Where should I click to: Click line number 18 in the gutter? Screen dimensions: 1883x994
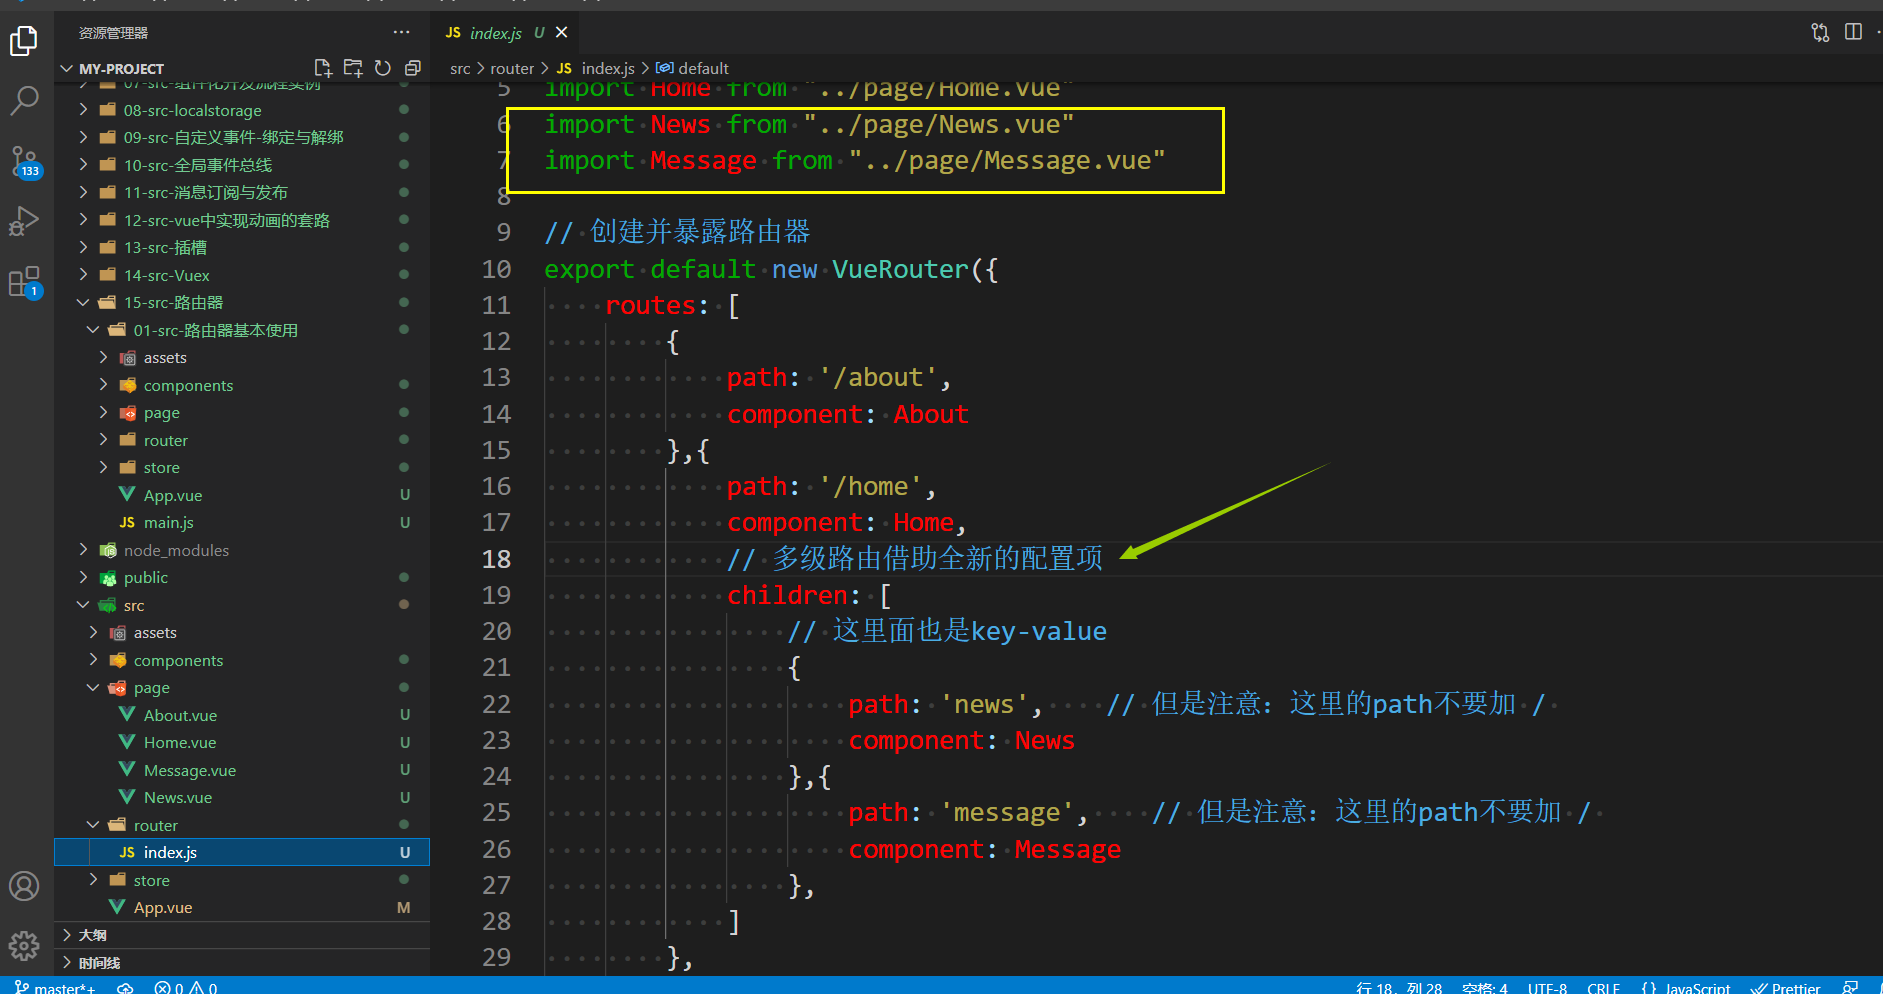496,559
